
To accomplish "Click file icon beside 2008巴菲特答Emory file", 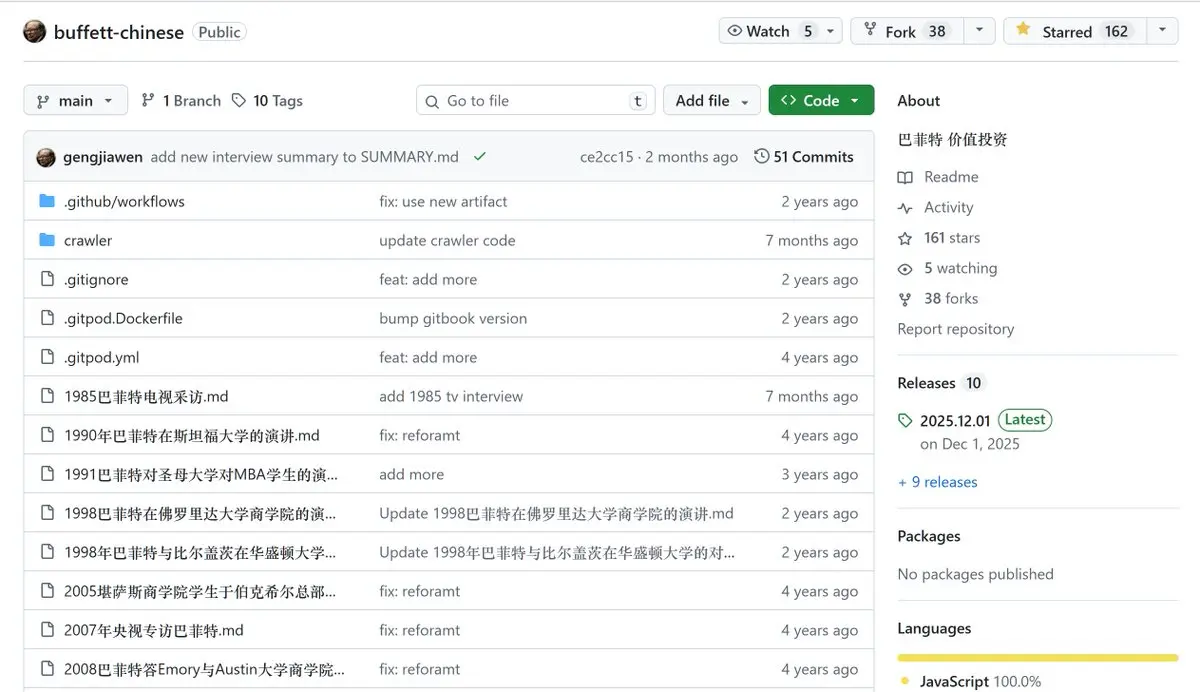I will point(47,669).
